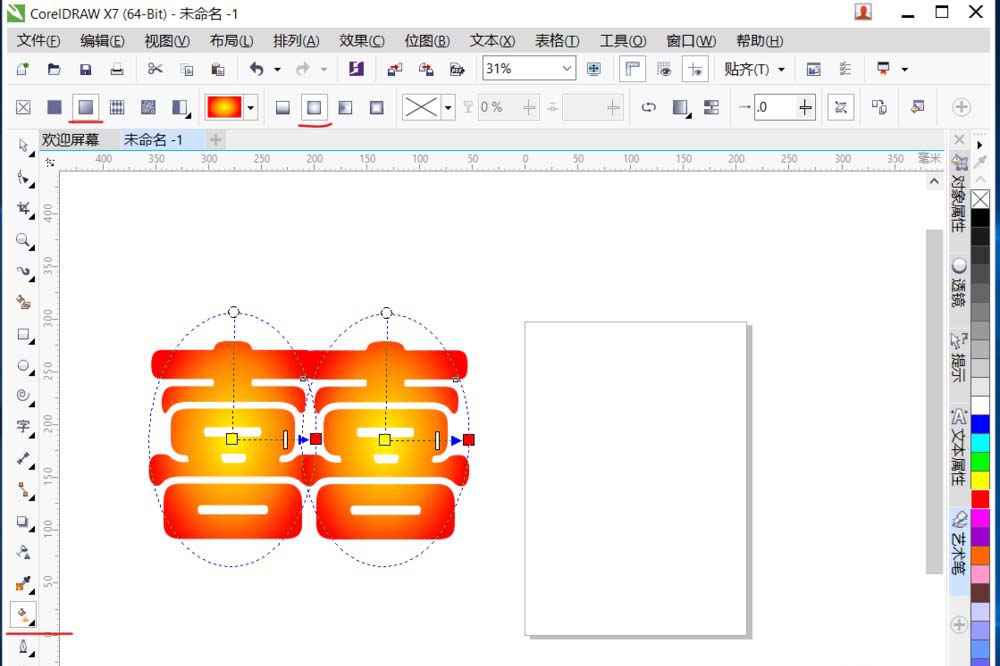Open the 位图(B) menu
Viewport: 1000px width, 666px height.
[427, 41]
